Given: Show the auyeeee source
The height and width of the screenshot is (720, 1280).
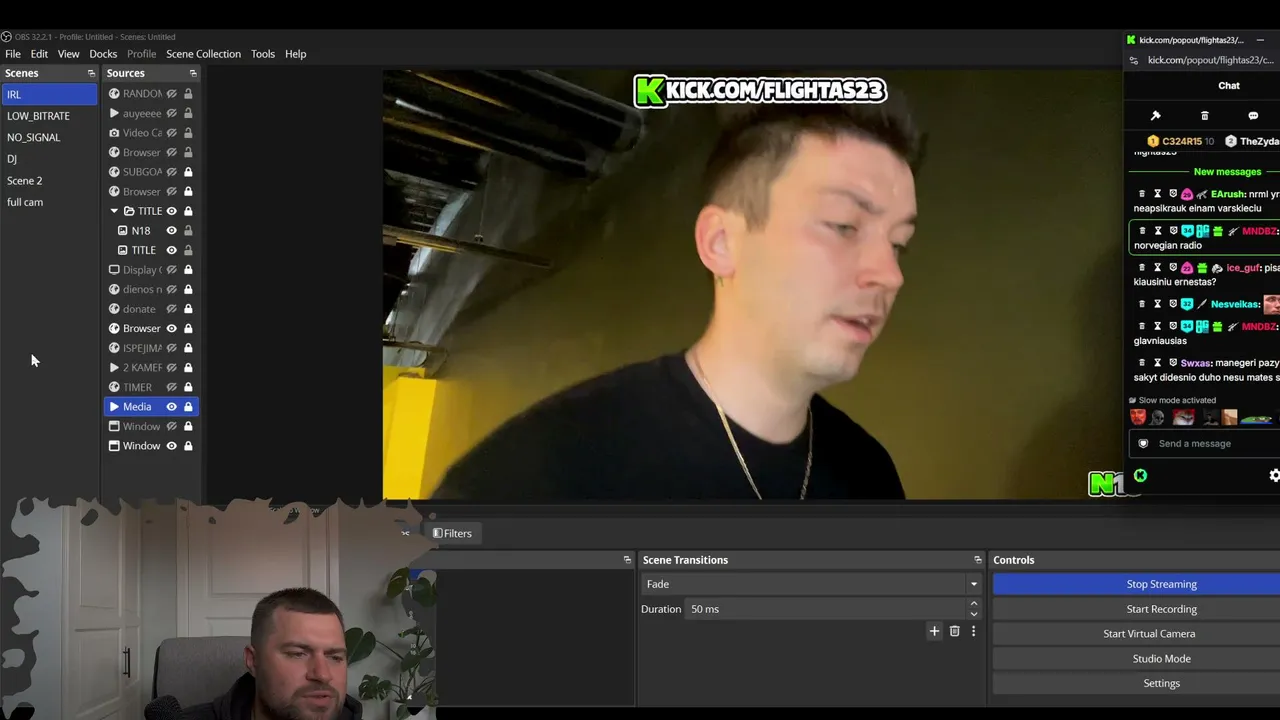Looking at the screenshot, I should [x=172, y=113].
